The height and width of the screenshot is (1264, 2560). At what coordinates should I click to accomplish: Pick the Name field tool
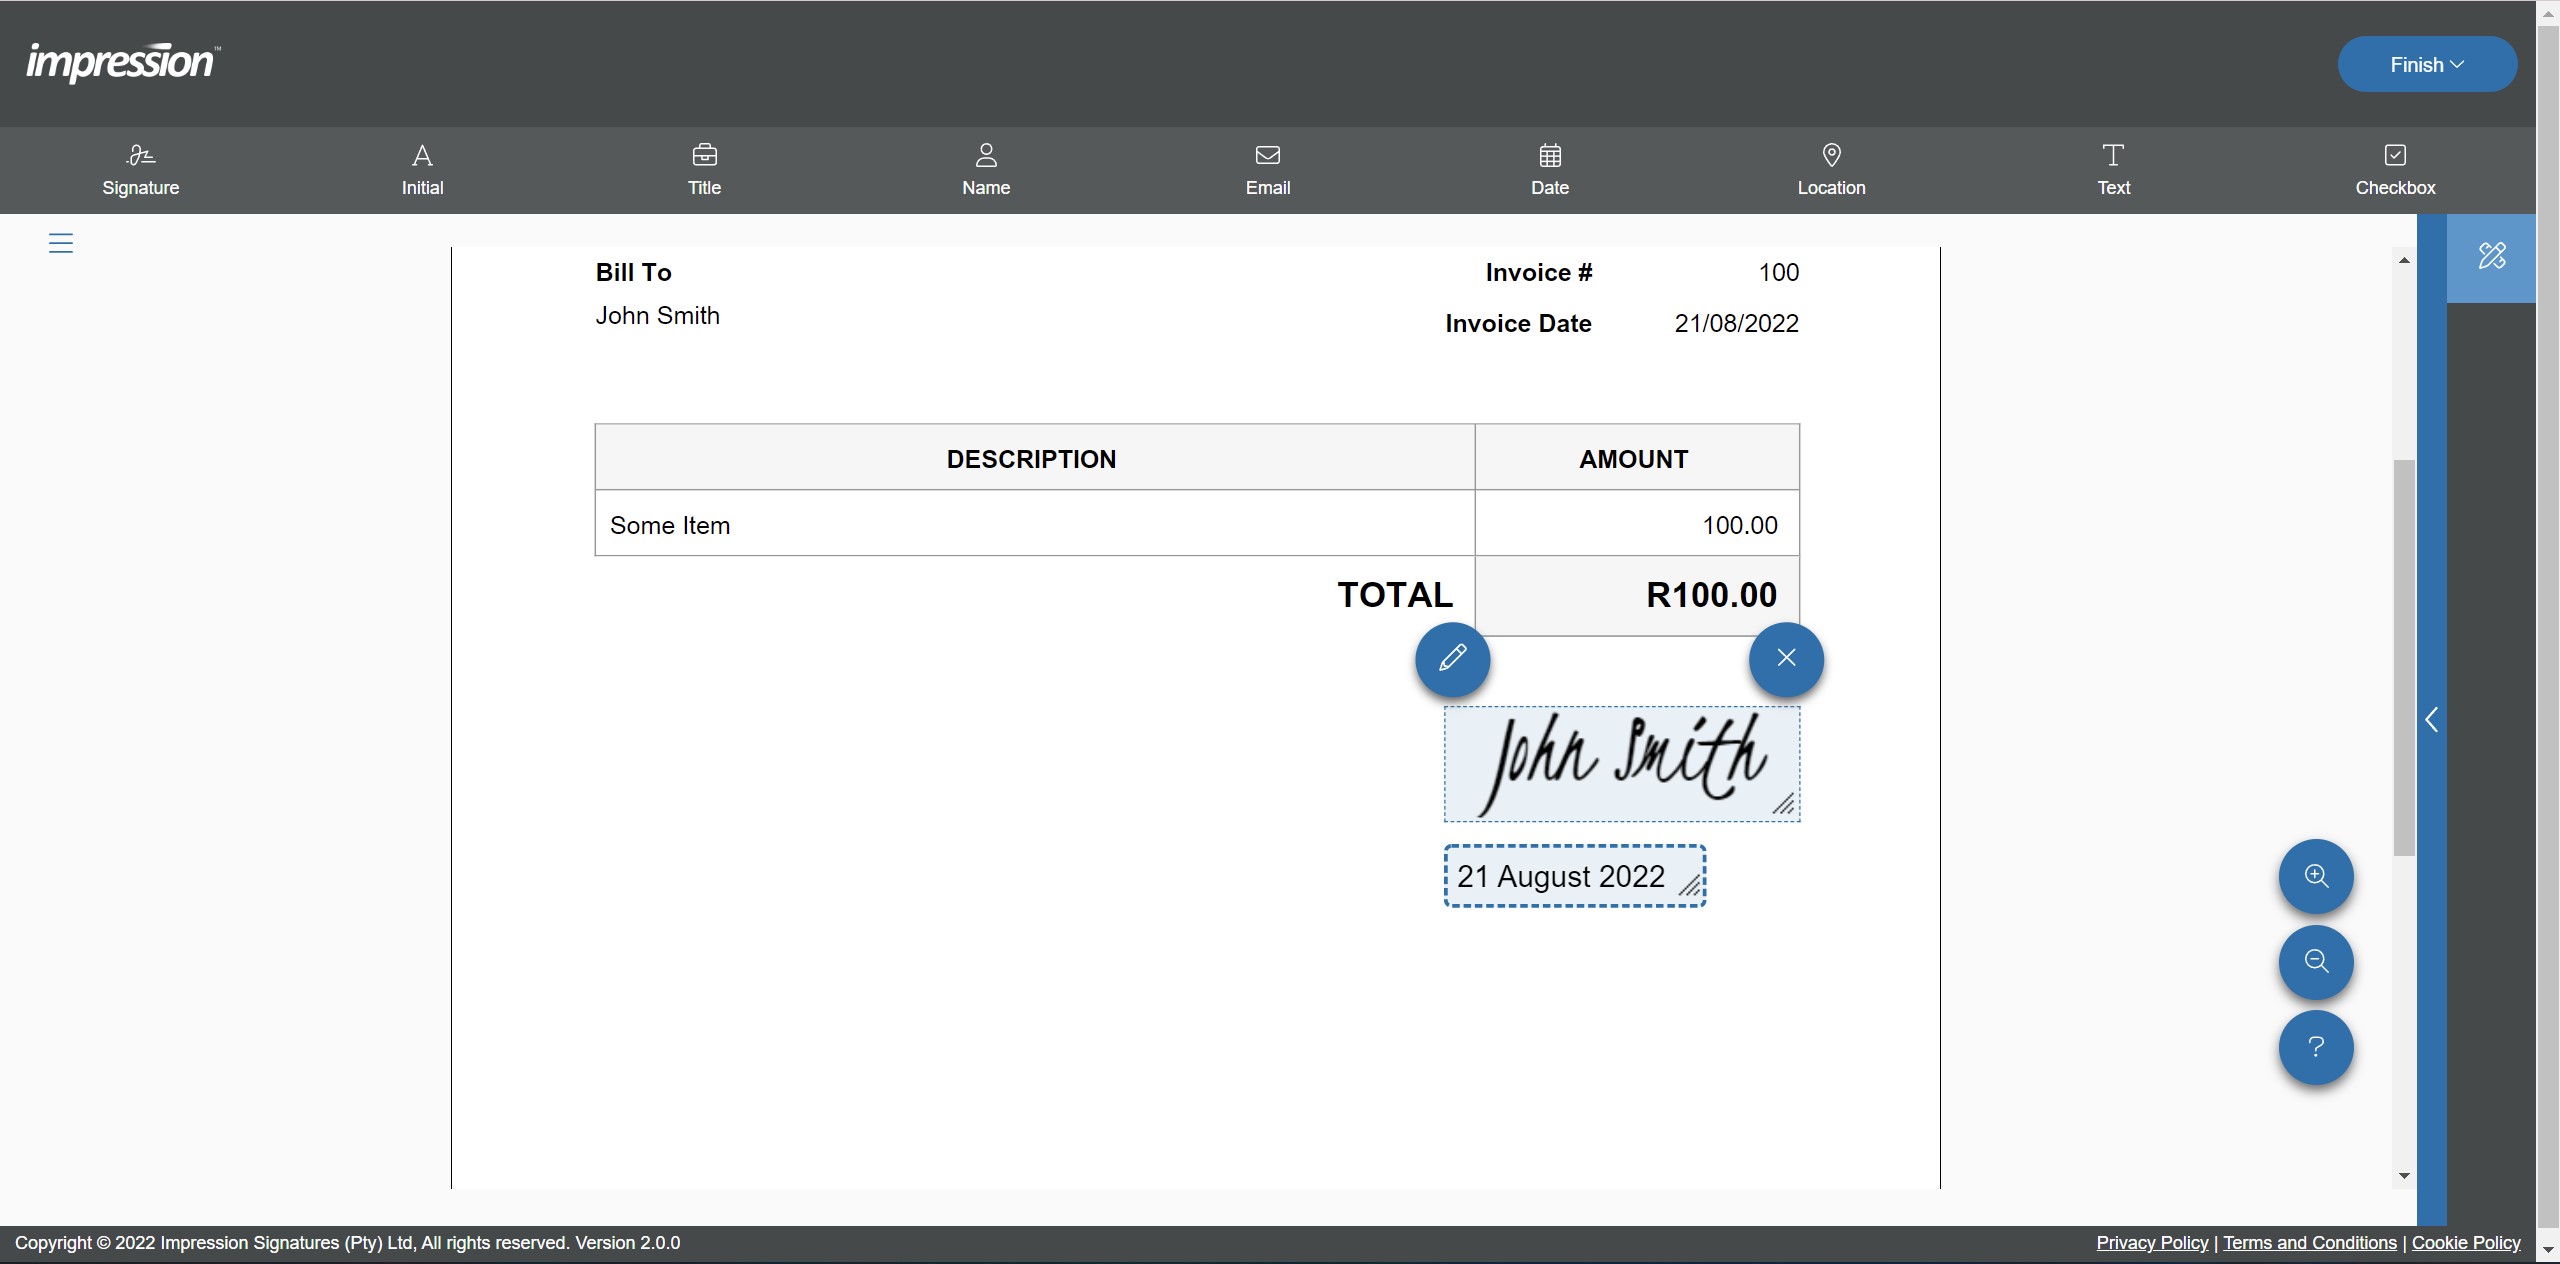pyautogui.click(x=986, y=170)
